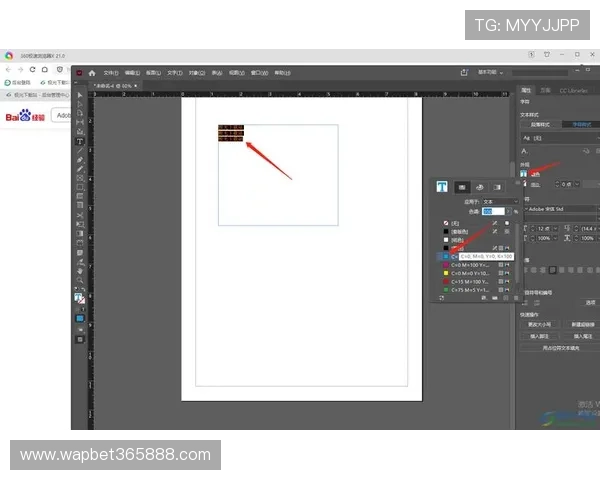Select the Type tool in the toolbox
This screenshot has width=600, height=480.
coord(80,142)
